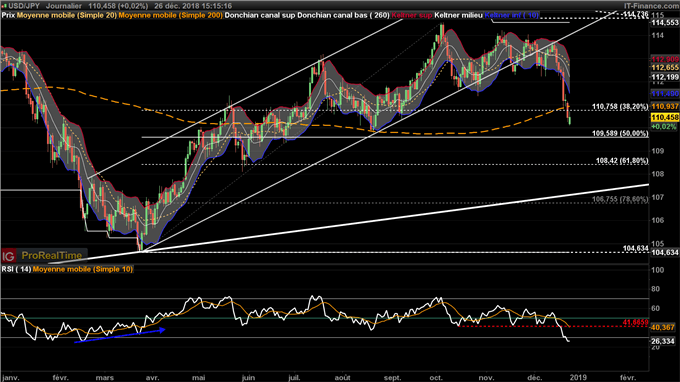This screenshot has width=680, height=382.
Task: Click the blue 111,490 price tag
Action: (665, 94)
